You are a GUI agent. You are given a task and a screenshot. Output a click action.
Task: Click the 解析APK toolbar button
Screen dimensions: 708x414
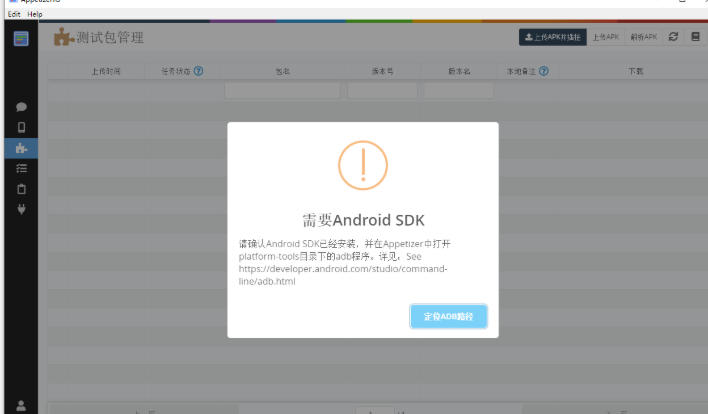(644, 37)
